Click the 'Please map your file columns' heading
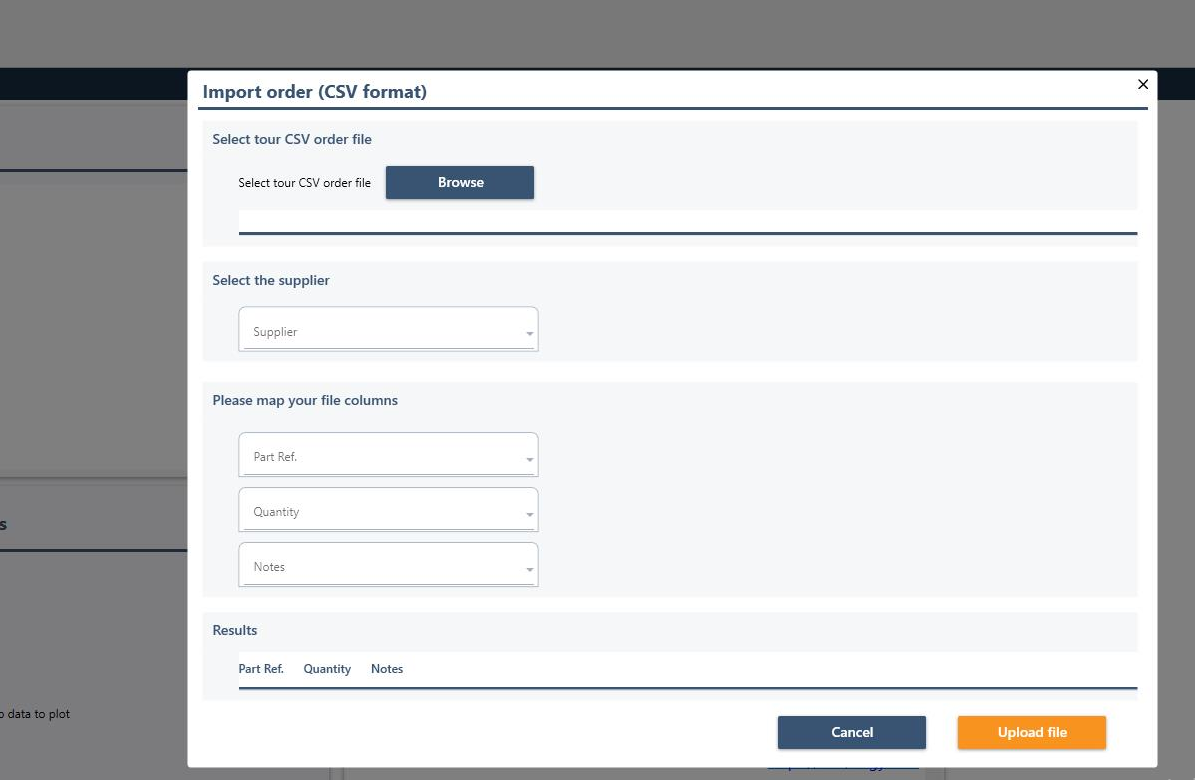 pyautogui.click(x=305, y=401)
